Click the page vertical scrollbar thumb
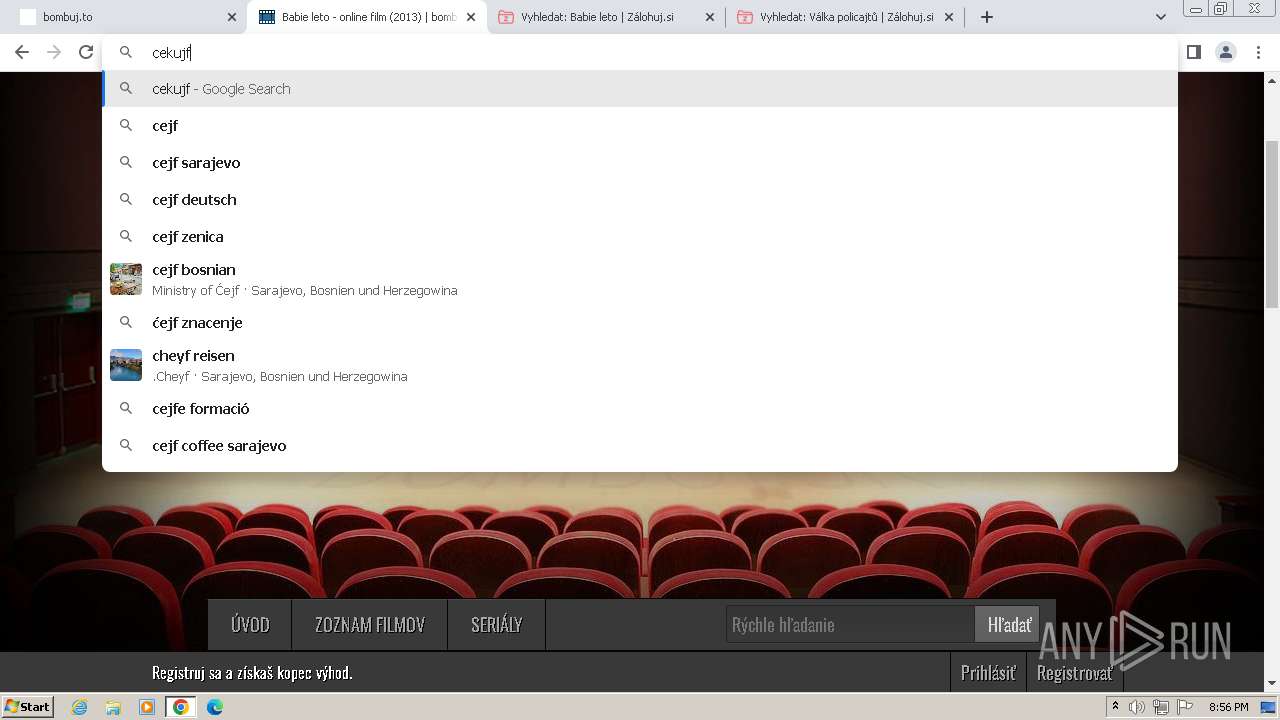 pos(1272,224)
